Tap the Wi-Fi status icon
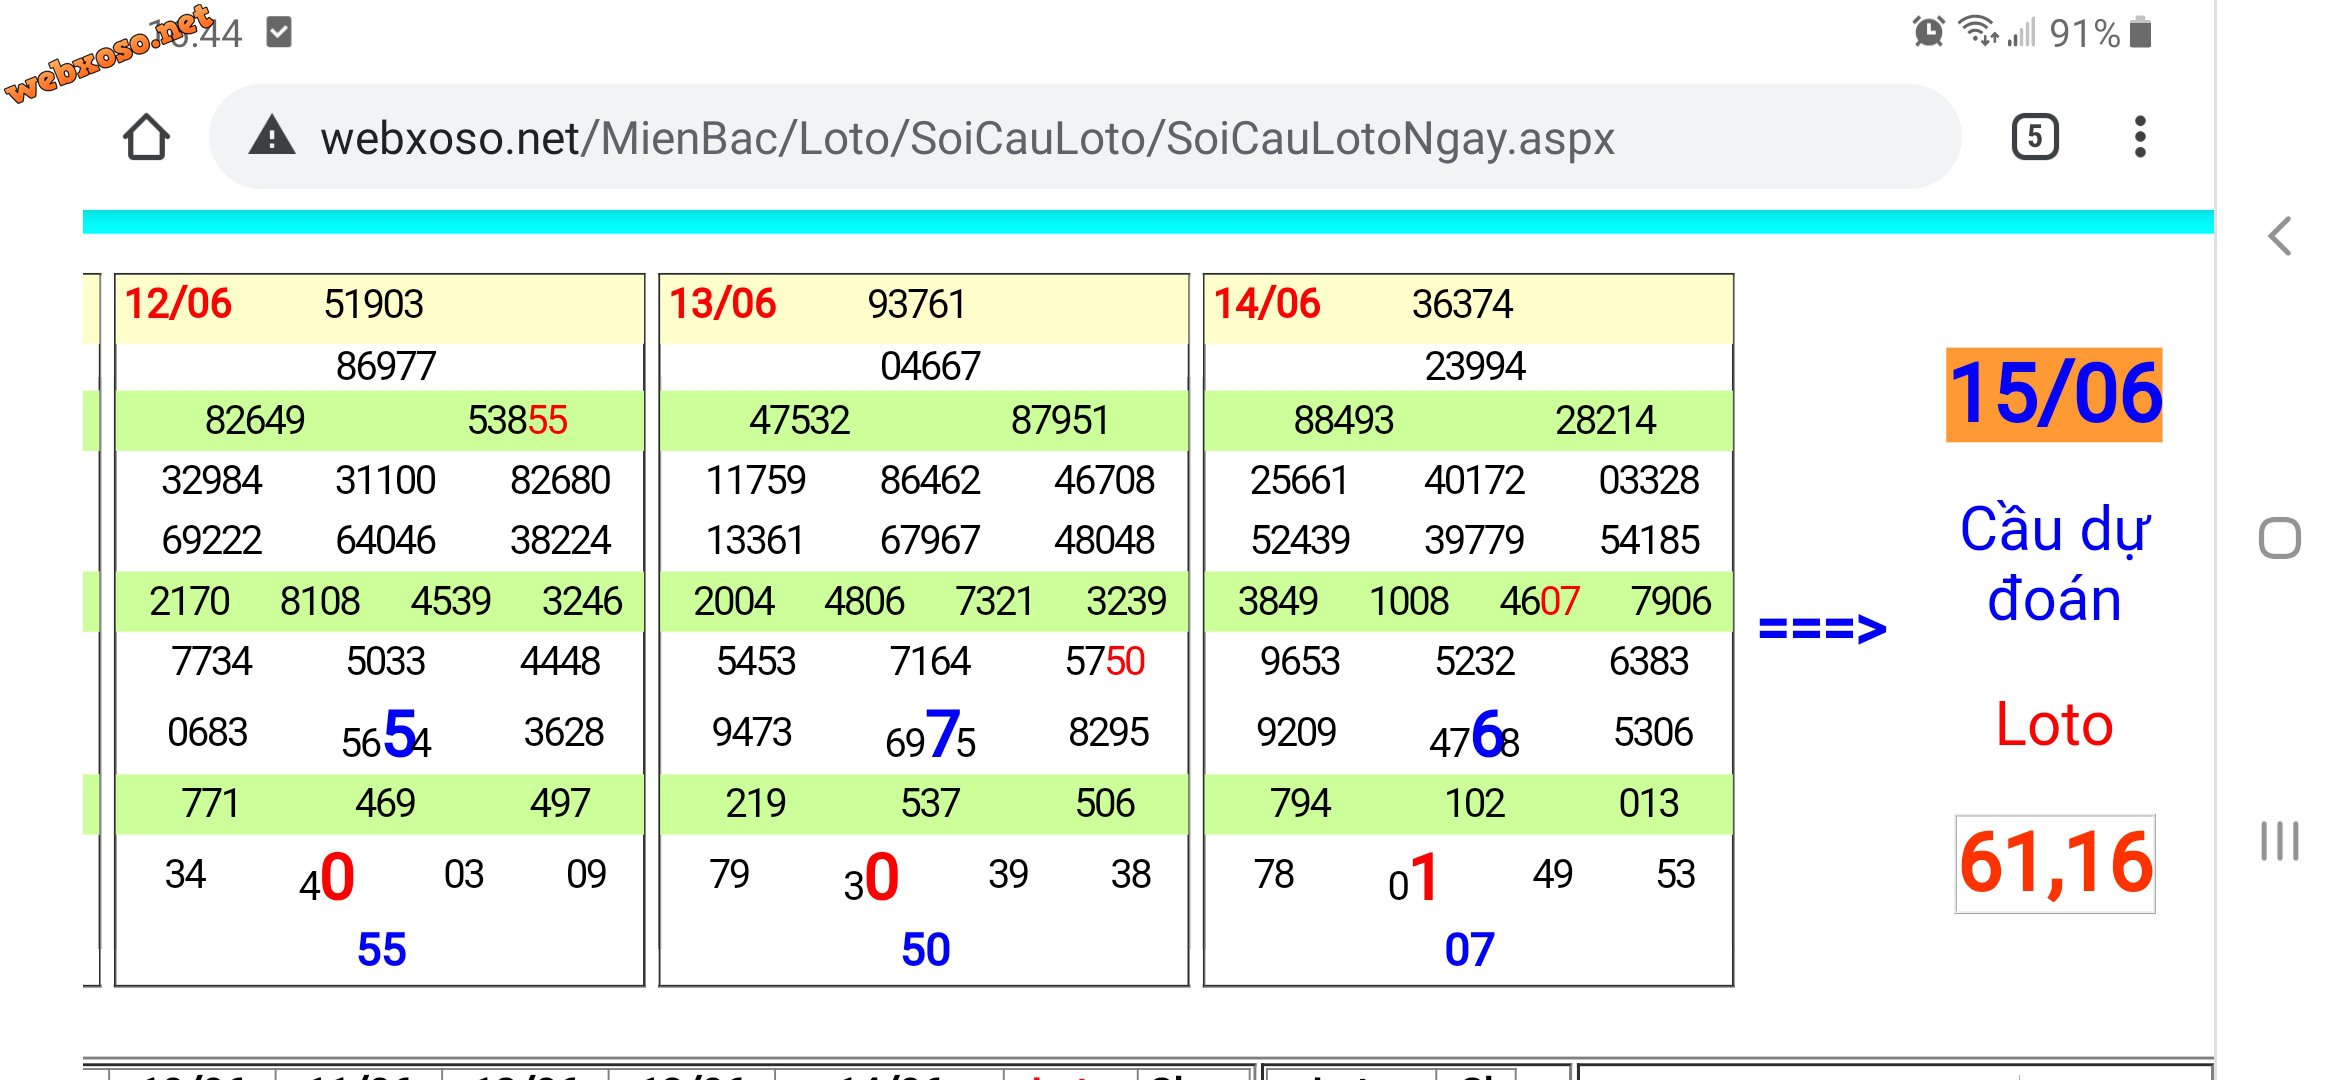The height and width of the screenshot is (1080, 2340). coord(1978,32)
